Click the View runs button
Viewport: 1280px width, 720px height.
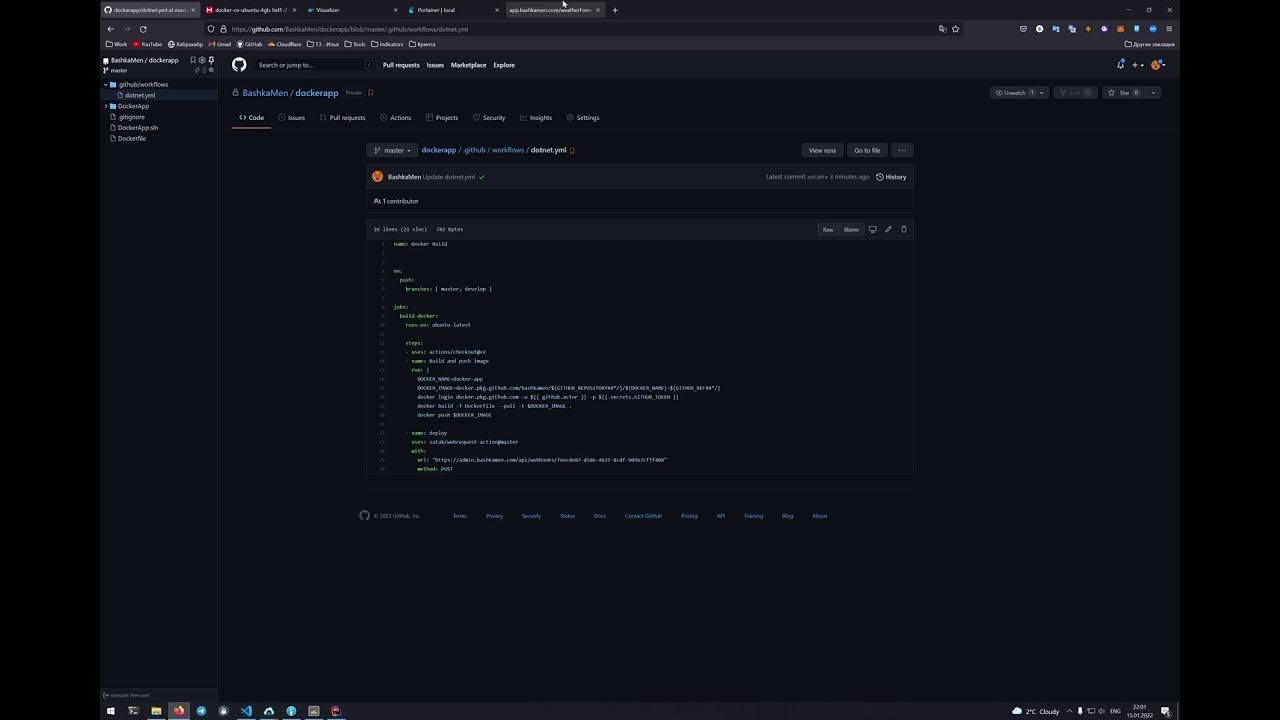pyautogui.click(x=822, y=150)
